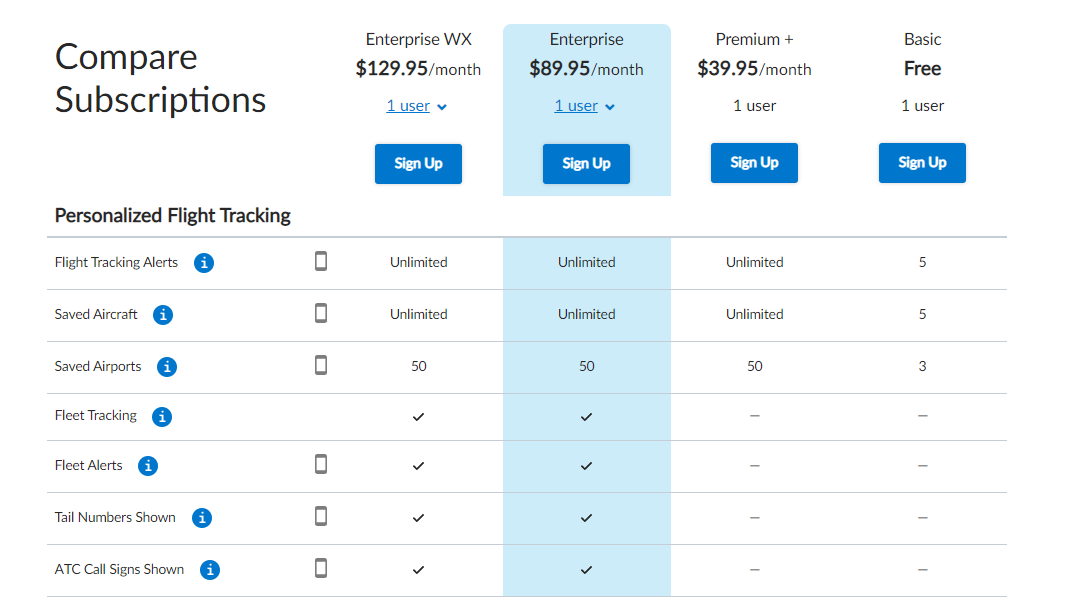
Task: Click the Fleet Tracking info icon
Action: tap(162, 416)
